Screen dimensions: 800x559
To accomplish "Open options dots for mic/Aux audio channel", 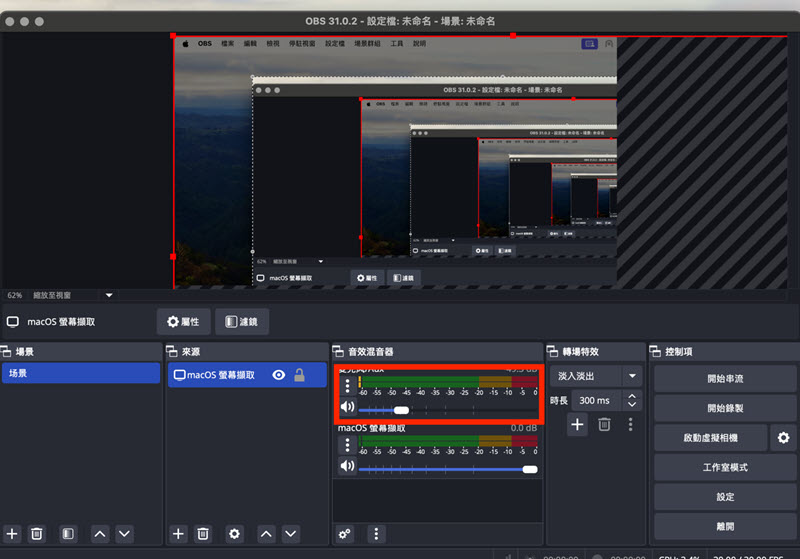I will [x=347, y=386].
